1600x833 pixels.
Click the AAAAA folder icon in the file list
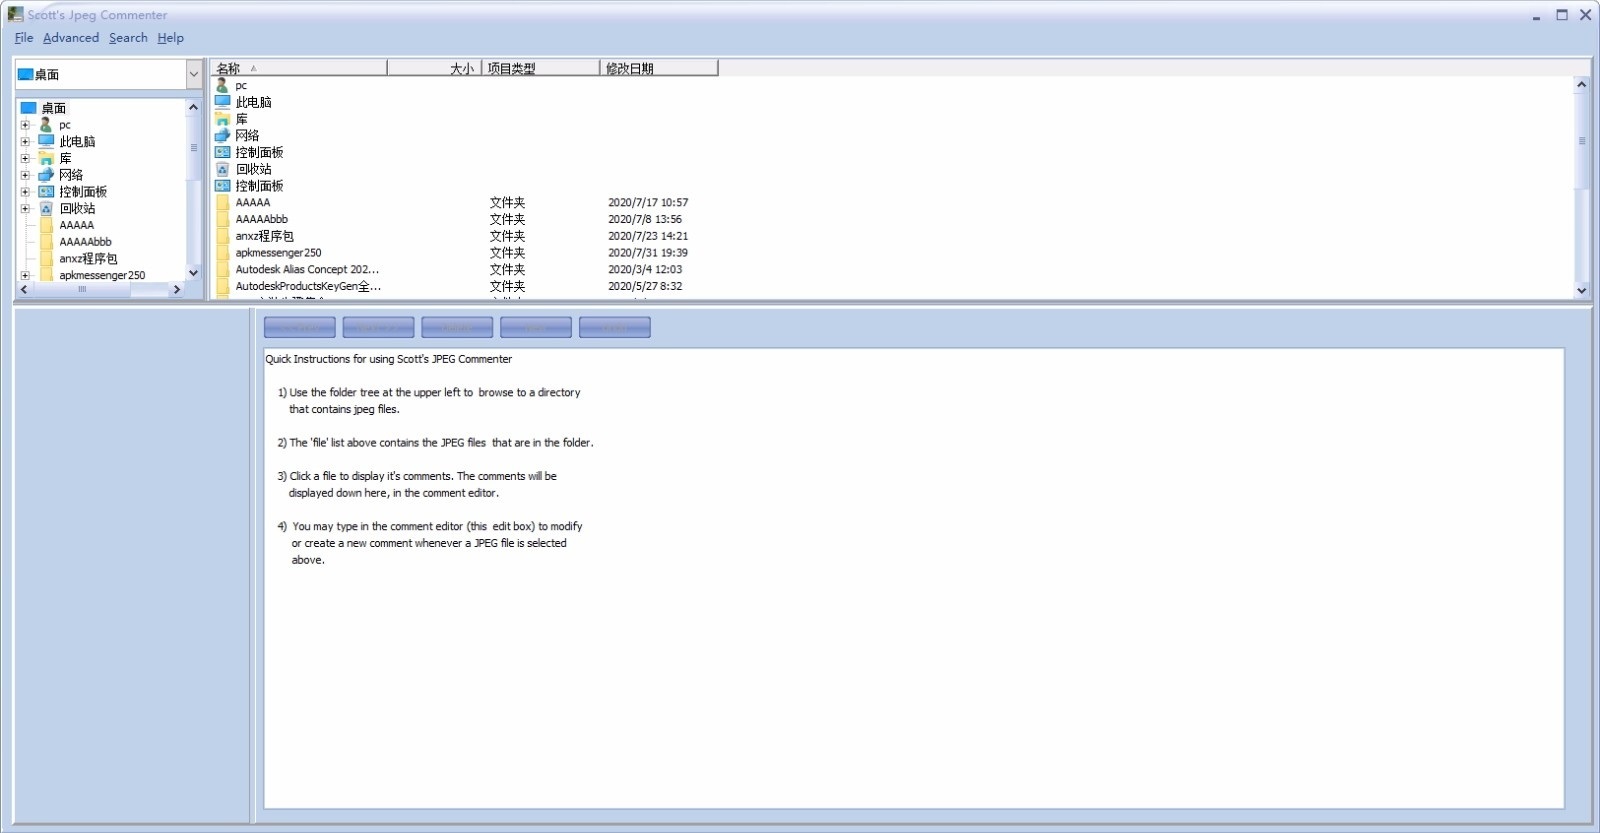[223, 202]
